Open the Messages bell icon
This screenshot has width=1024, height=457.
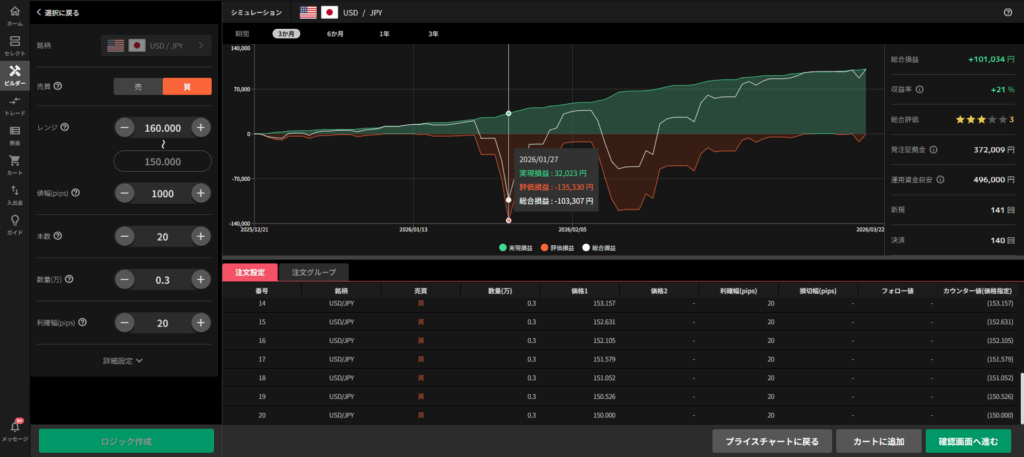tap(14, 430)
